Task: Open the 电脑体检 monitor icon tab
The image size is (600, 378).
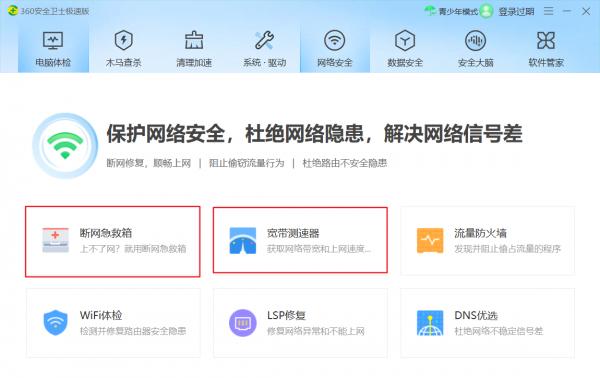Action: 53,41
